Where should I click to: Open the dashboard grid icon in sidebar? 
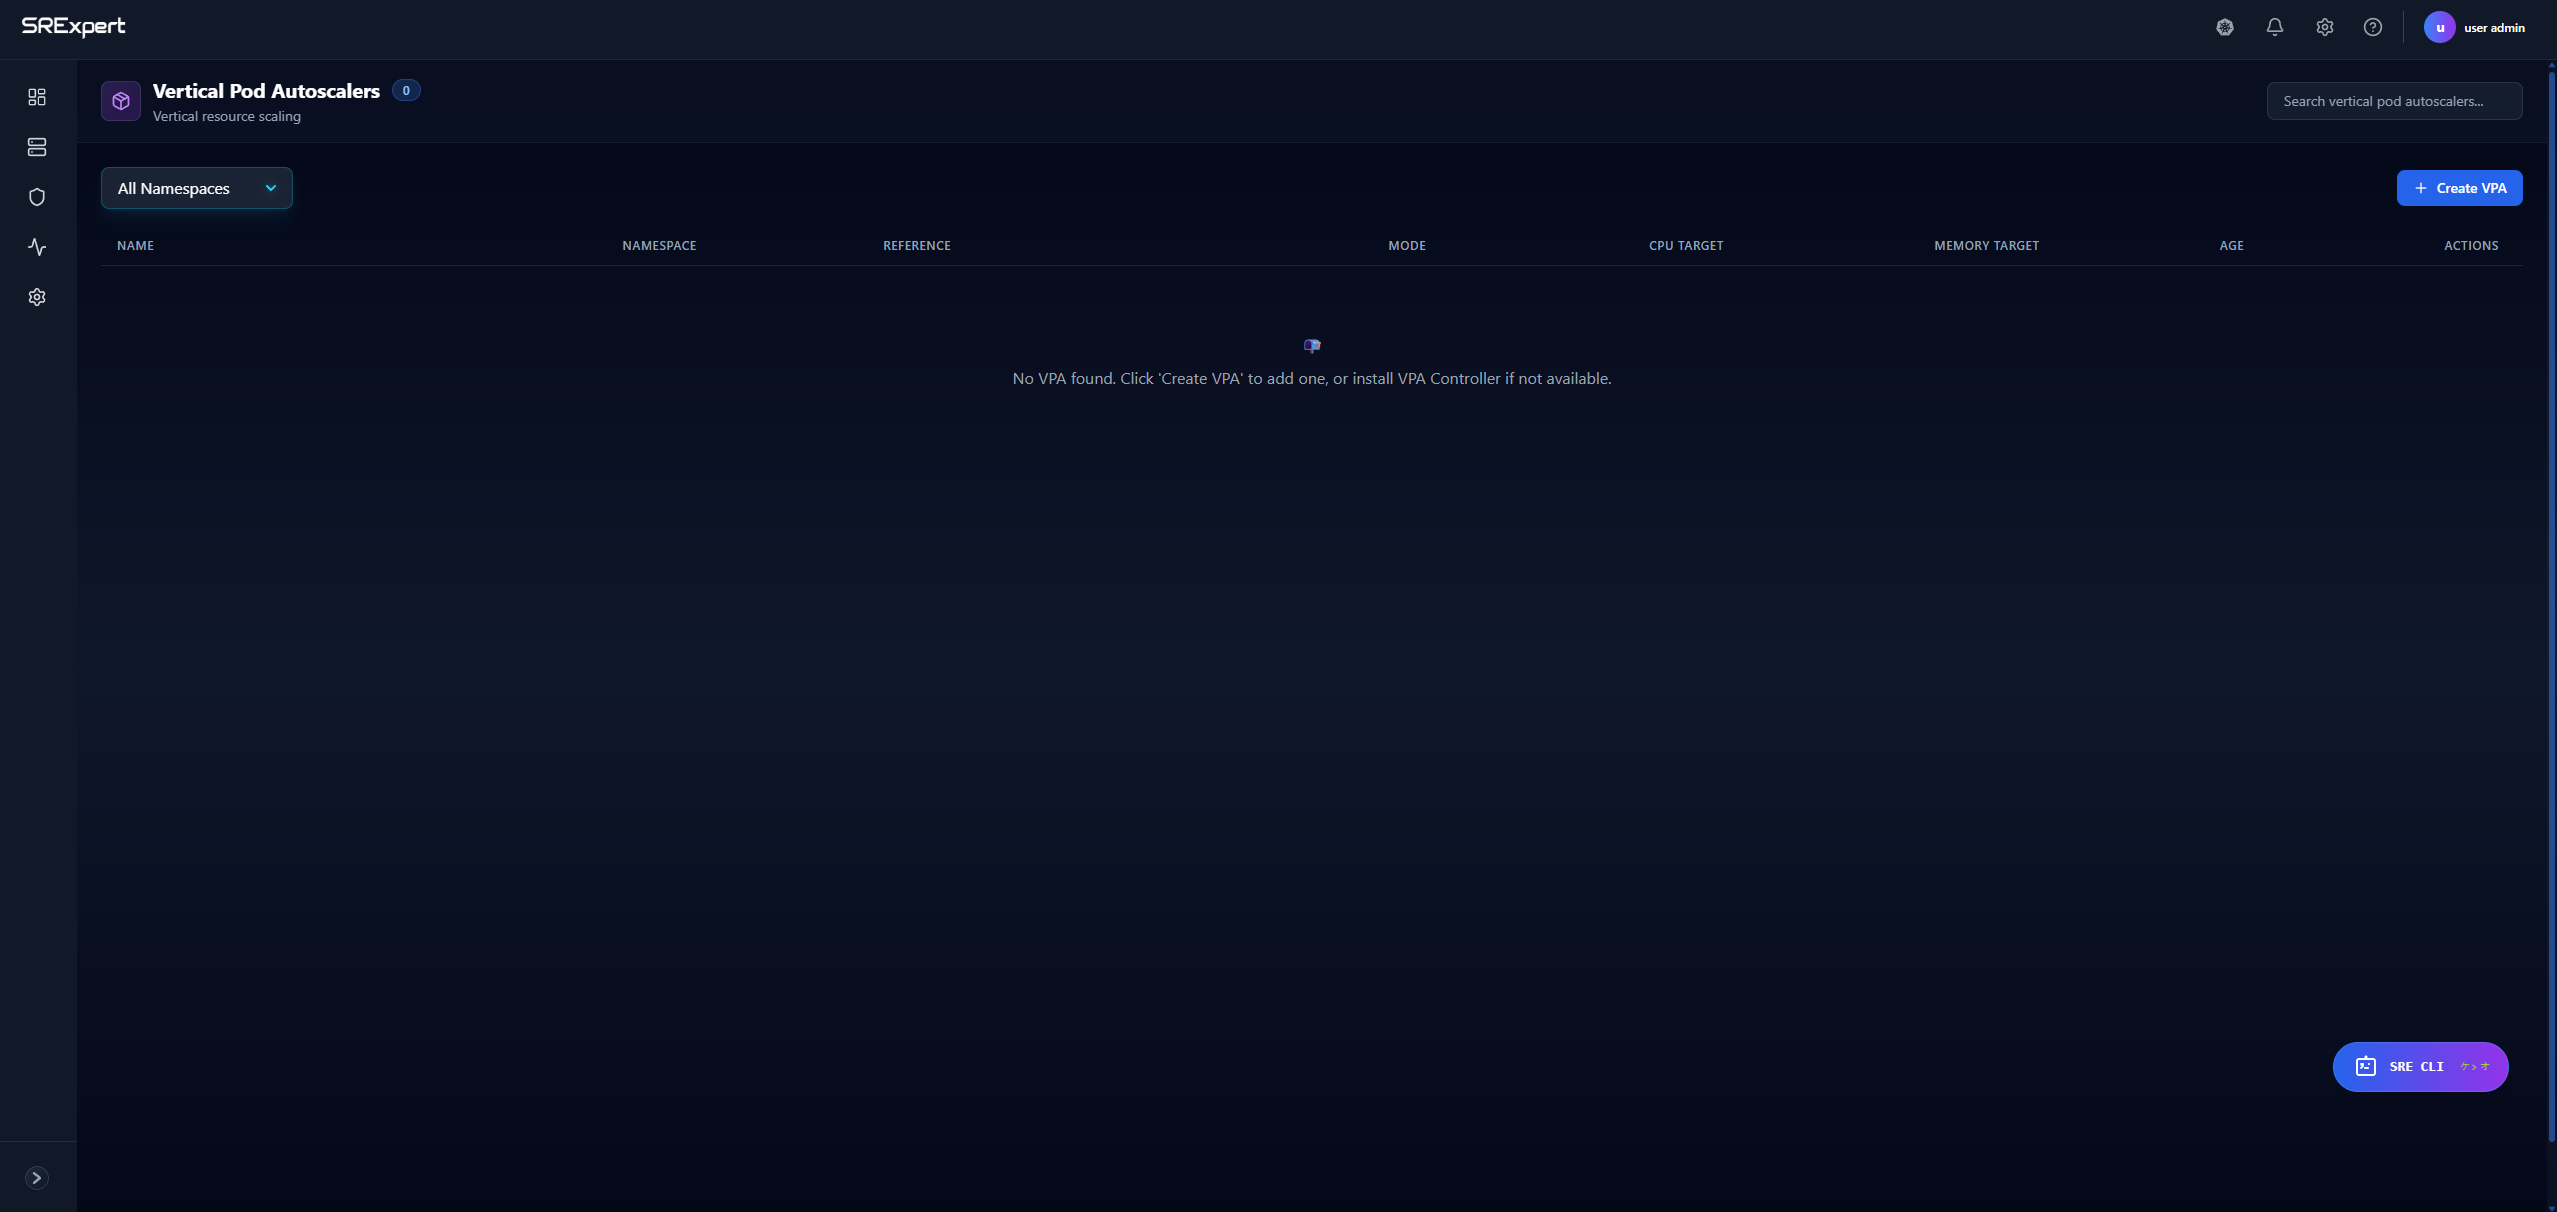tap(37, 97)
